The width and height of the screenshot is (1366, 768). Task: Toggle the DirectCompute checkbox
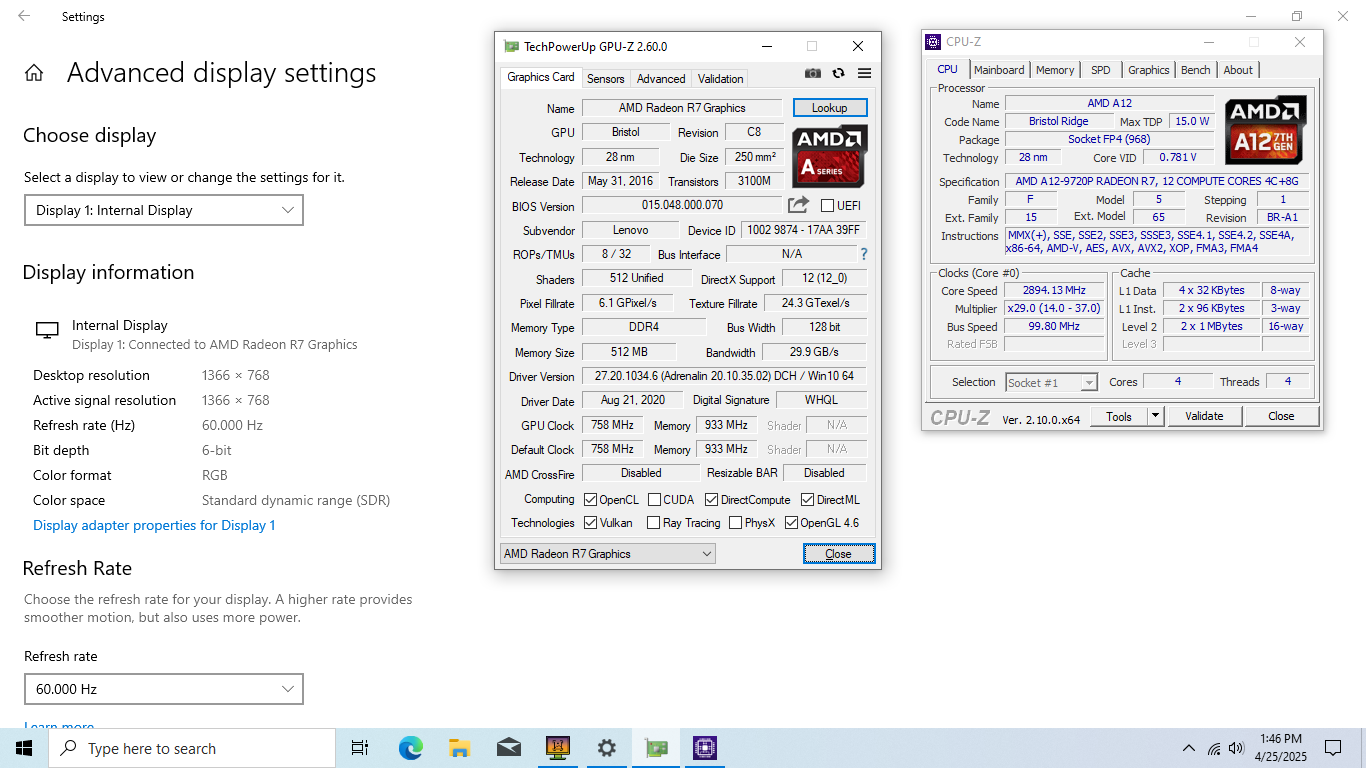click(x=711, y=499)
